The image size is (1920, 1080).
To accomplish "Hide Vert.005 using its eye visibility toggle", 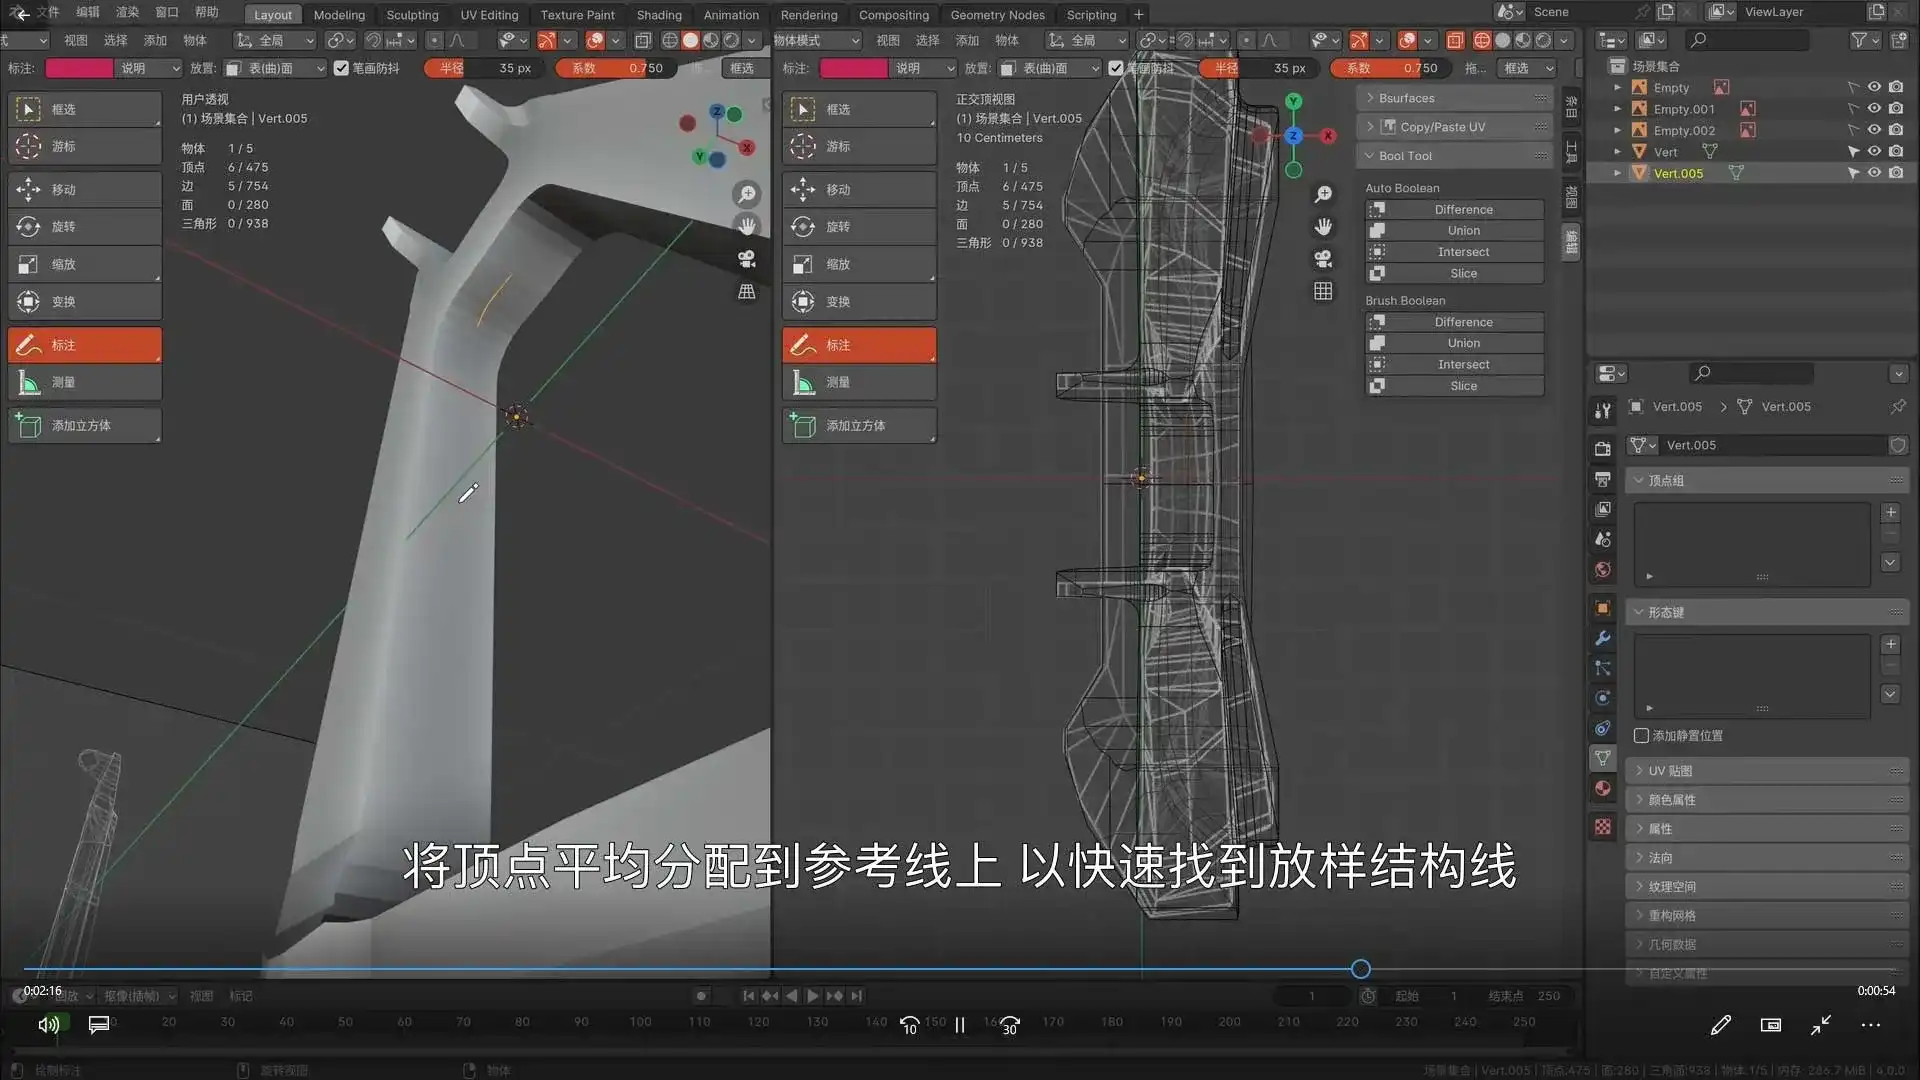I will tap(1875, 172).
